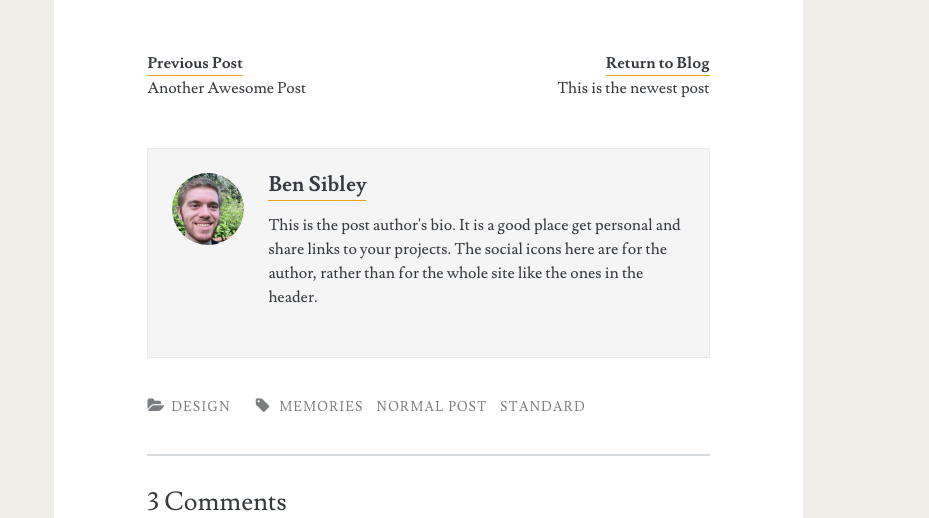Click the author bio paragraph text
The image size is (929, 518).
click(x=475, y=261)
